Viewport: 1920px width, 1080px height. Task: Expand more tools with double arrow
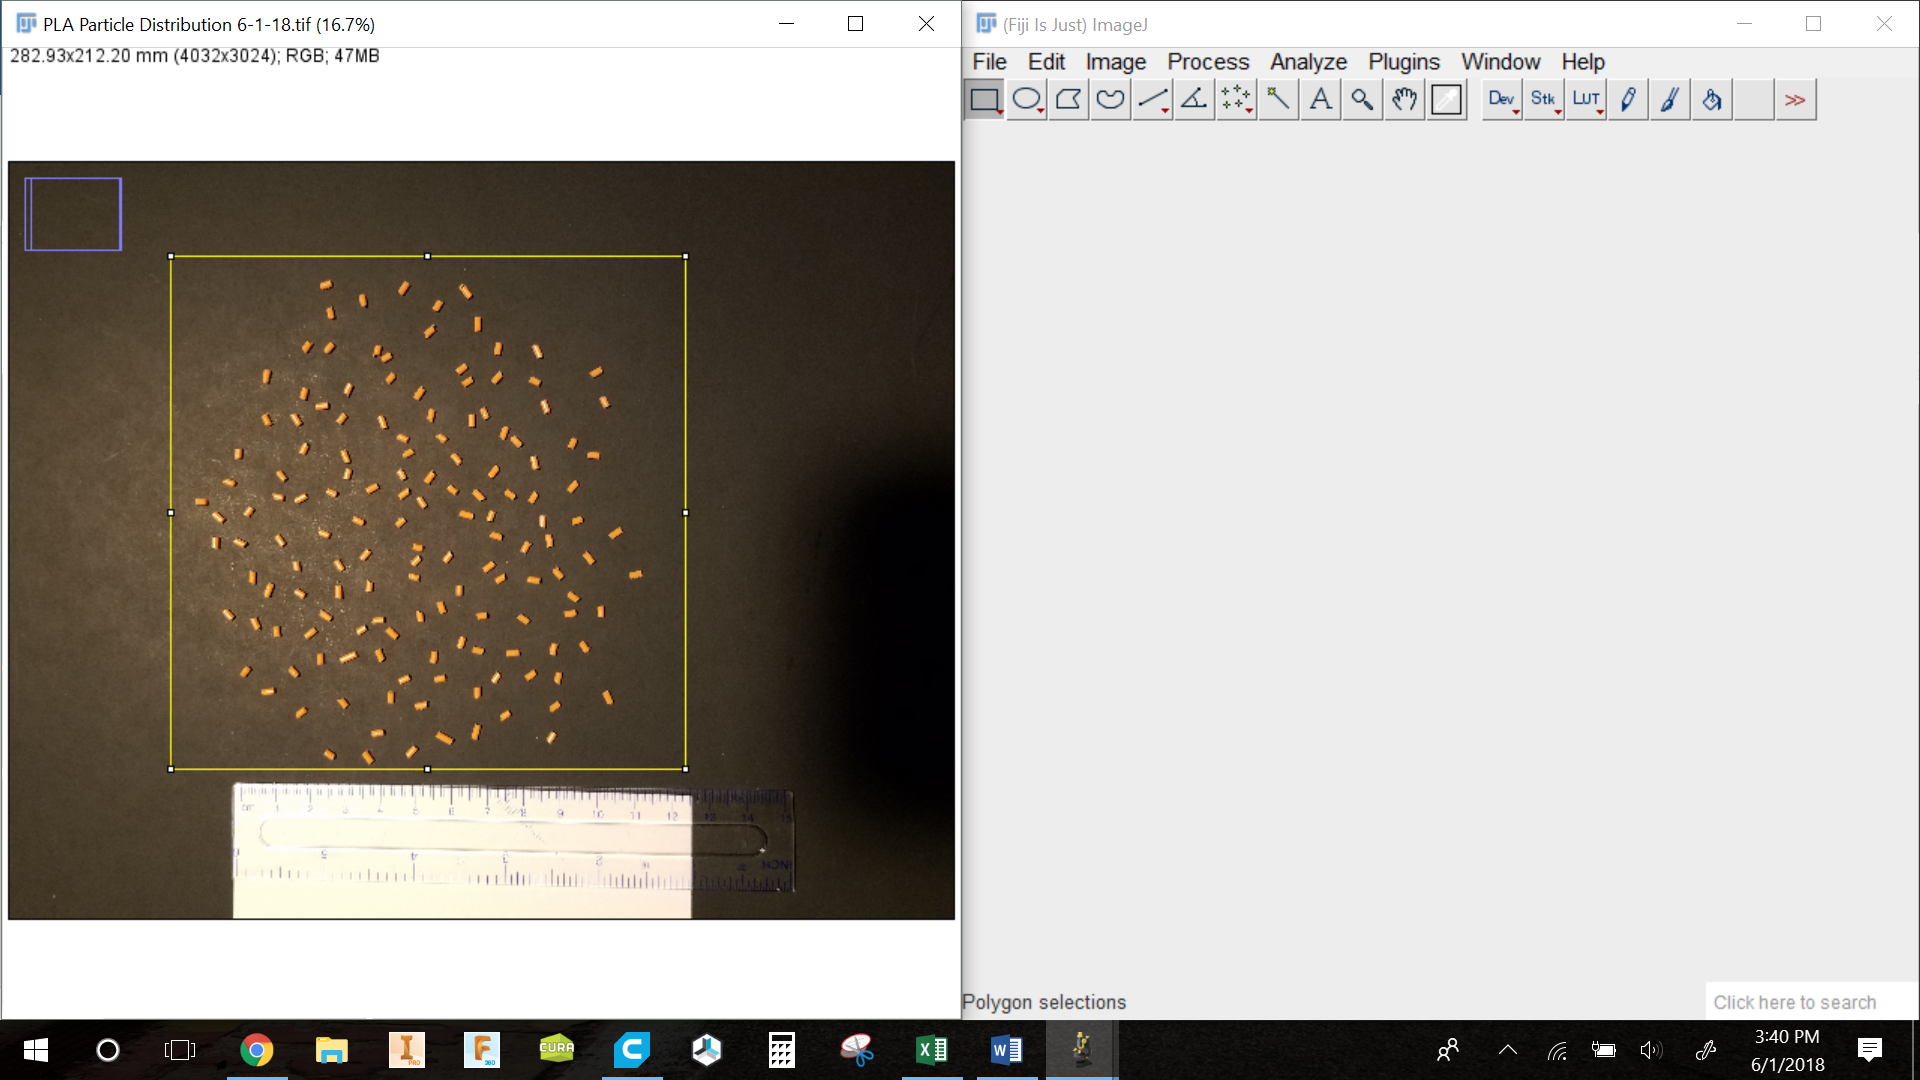point(1795,99)
